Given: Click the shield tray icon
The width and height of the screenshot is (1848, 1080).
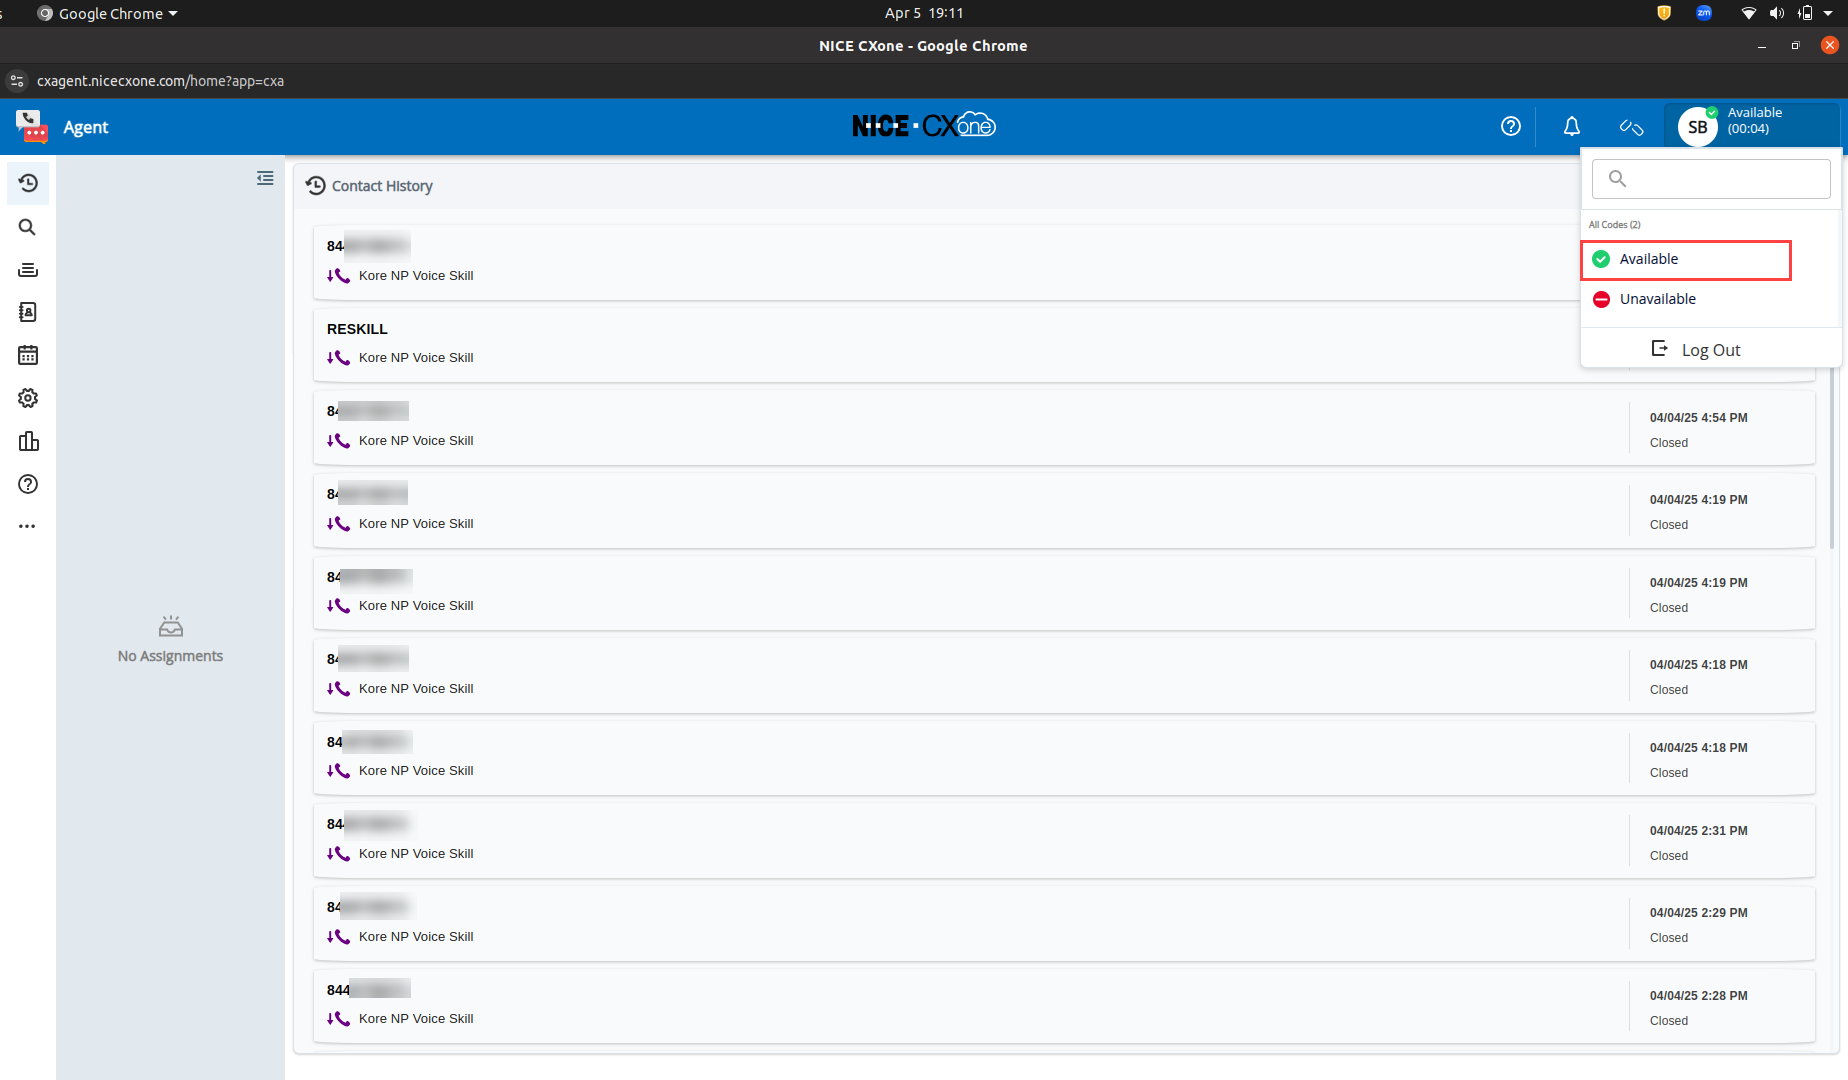Looking at the screenshot, I should [x=1664, y=13].
